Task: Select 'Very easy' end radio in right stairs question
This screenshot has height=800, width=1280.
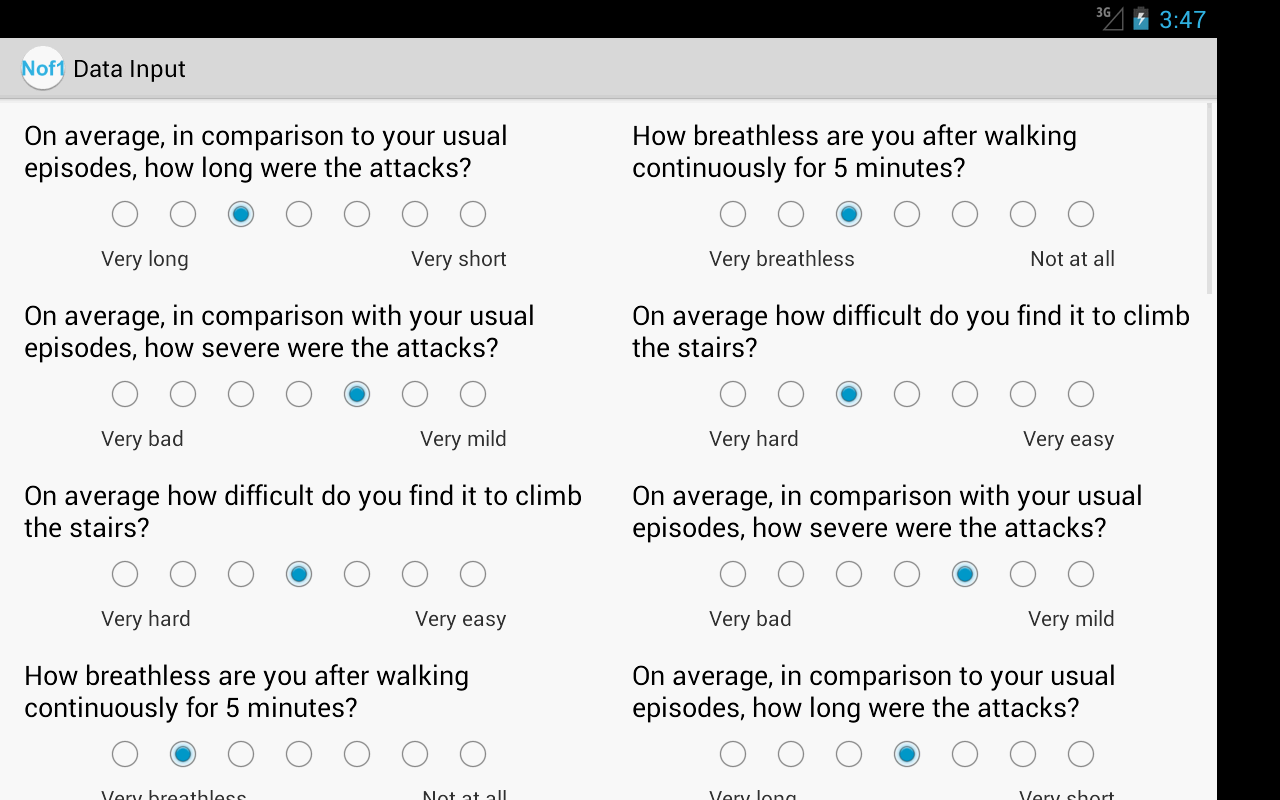Action: click(1081, 394)
